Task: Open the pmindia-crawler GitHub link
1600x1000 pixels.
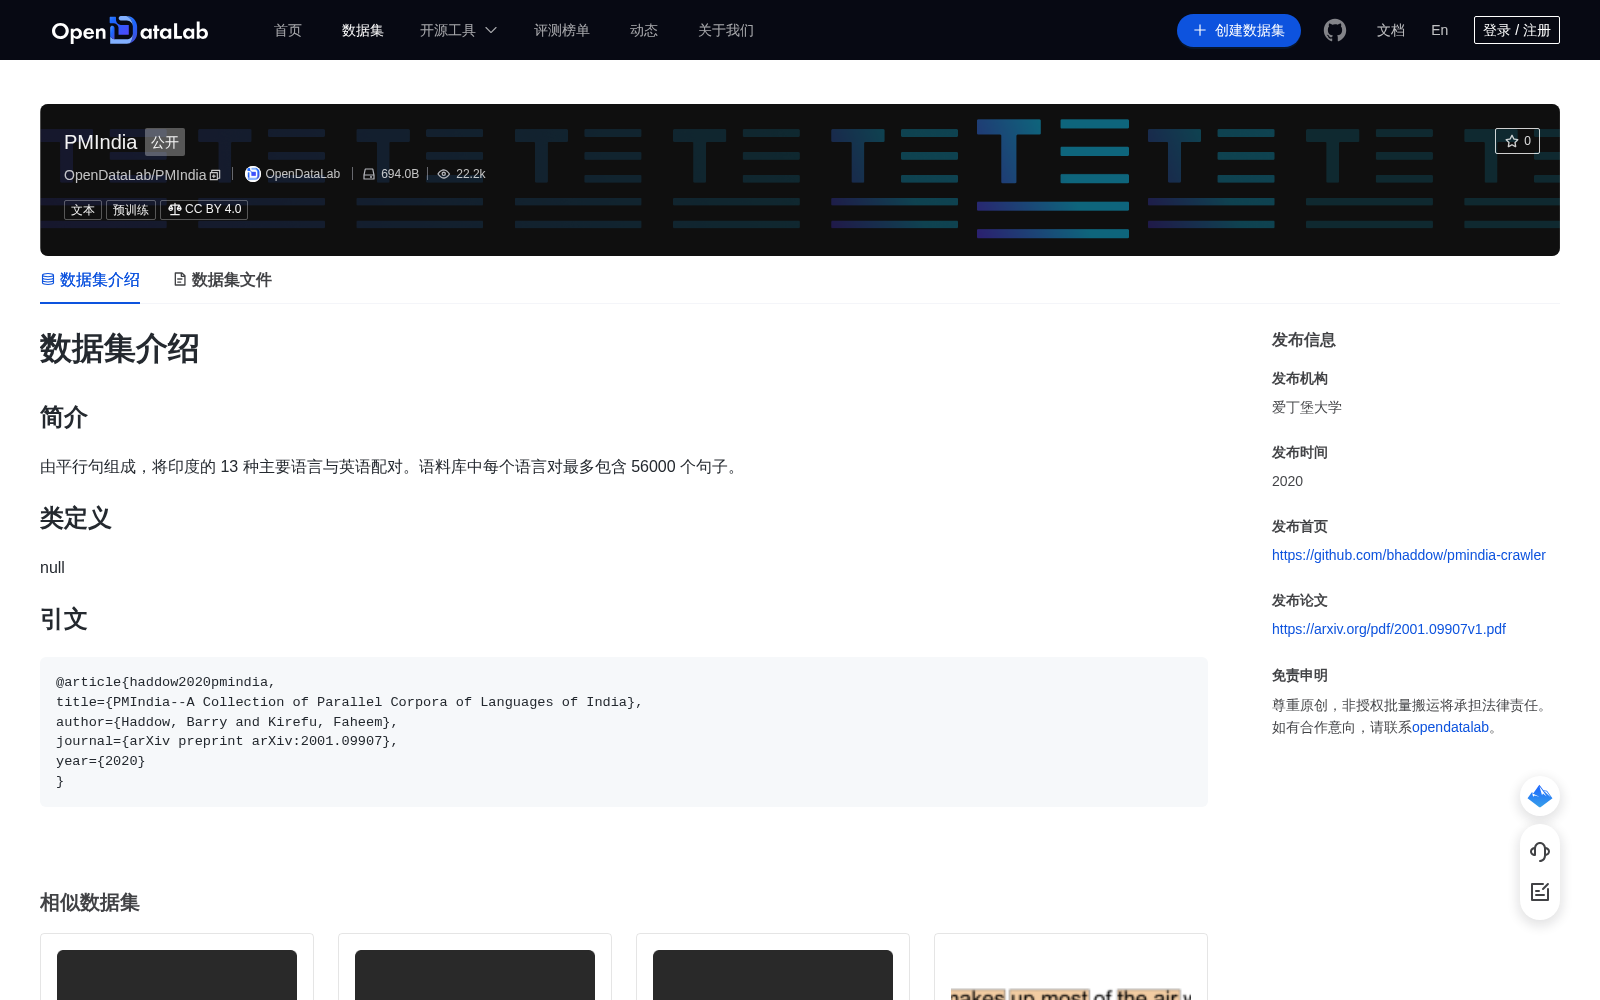Action: [x=1409, y=555]
